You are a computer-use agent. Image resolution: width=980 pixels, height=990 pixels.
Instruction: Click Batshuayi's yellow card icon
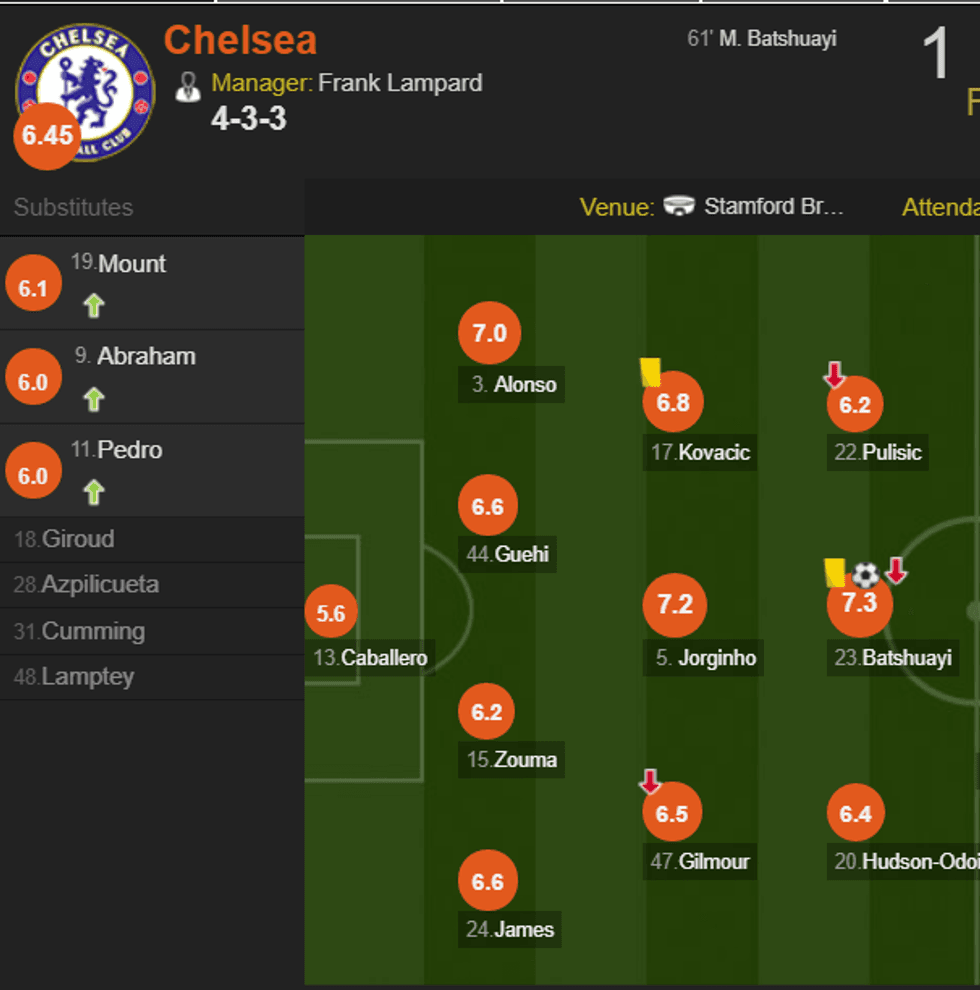[835, 573]
